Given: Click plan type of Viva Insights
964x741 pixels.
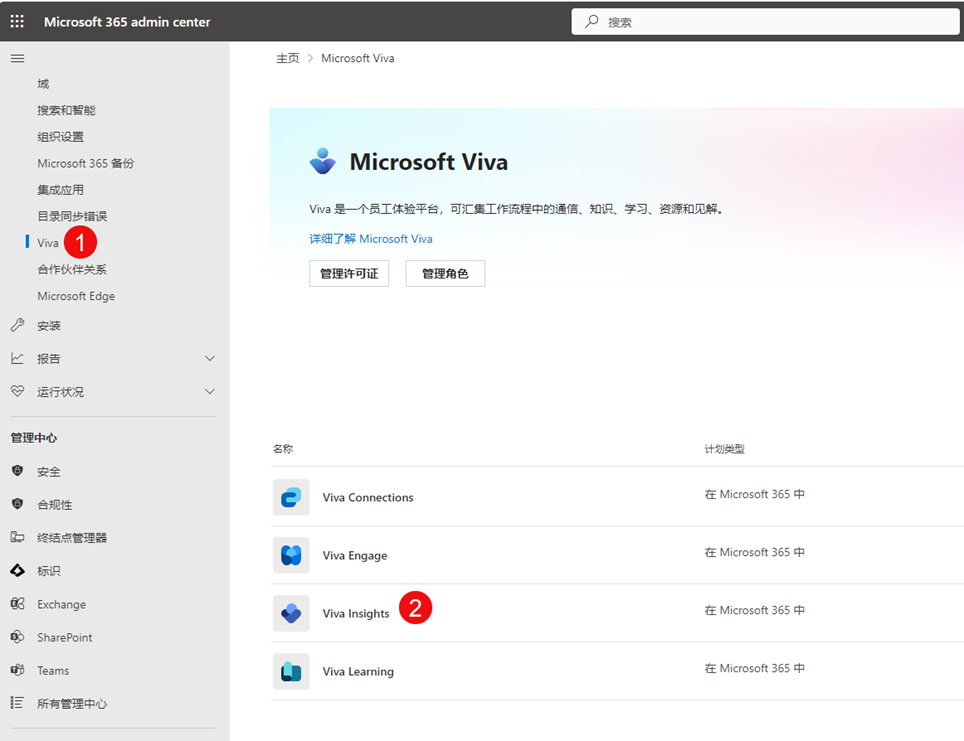Looking at the screenshot, I should [754, 610].
